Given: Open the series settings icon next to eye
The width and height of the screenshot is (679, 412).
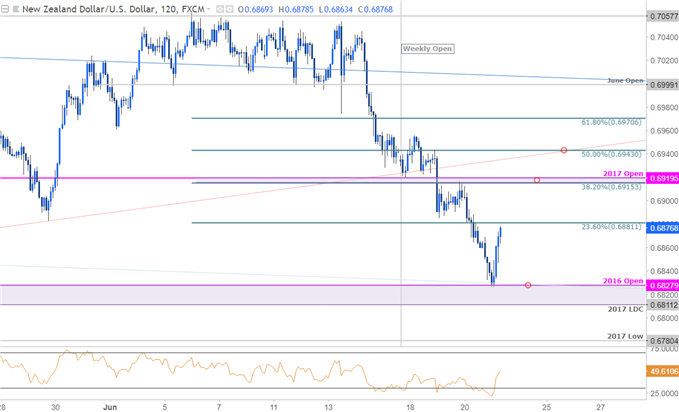Looking at the screenshot, I should [229, 9].
